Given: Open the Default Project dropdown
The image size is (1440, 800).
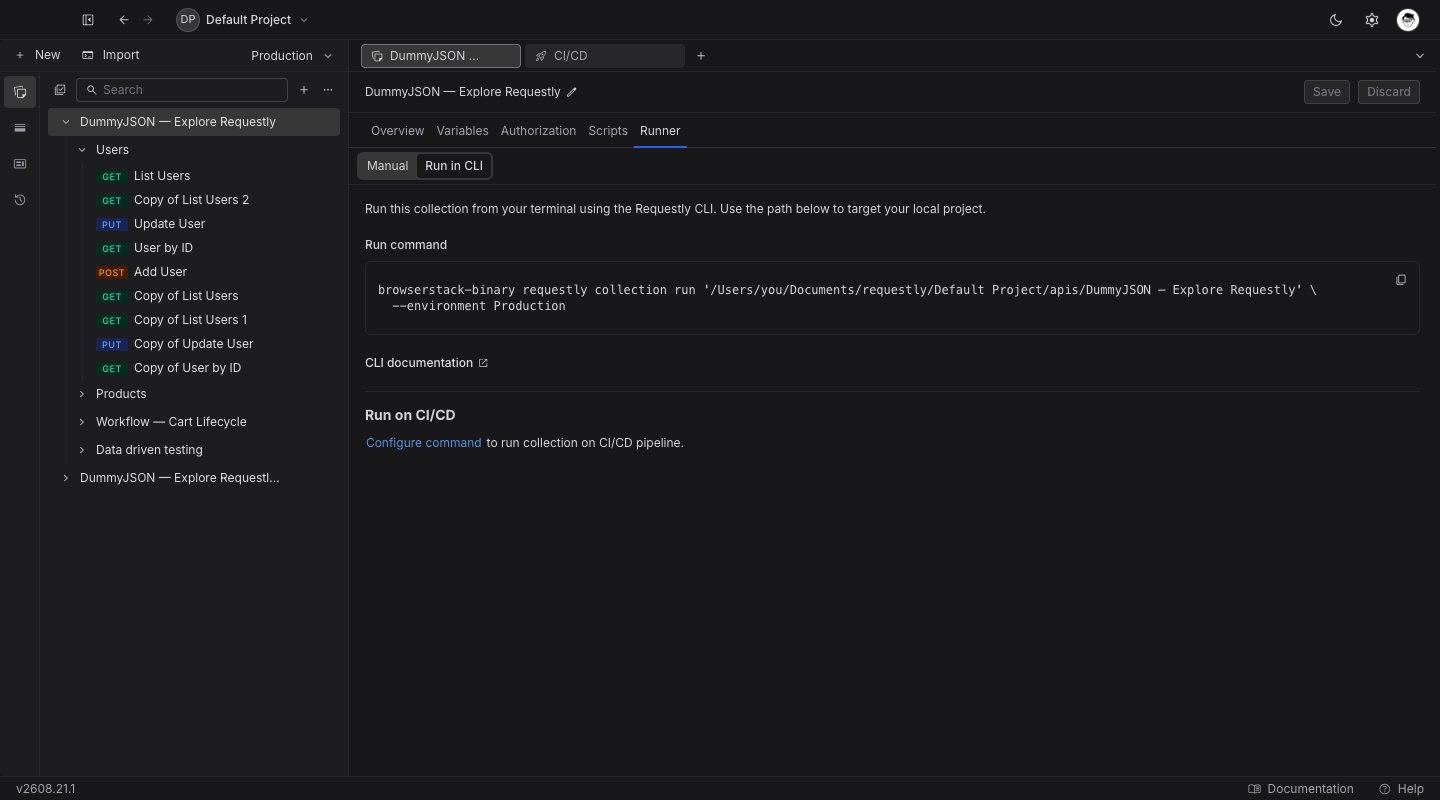Looking at the screenshot, I should tap(243, 20).
